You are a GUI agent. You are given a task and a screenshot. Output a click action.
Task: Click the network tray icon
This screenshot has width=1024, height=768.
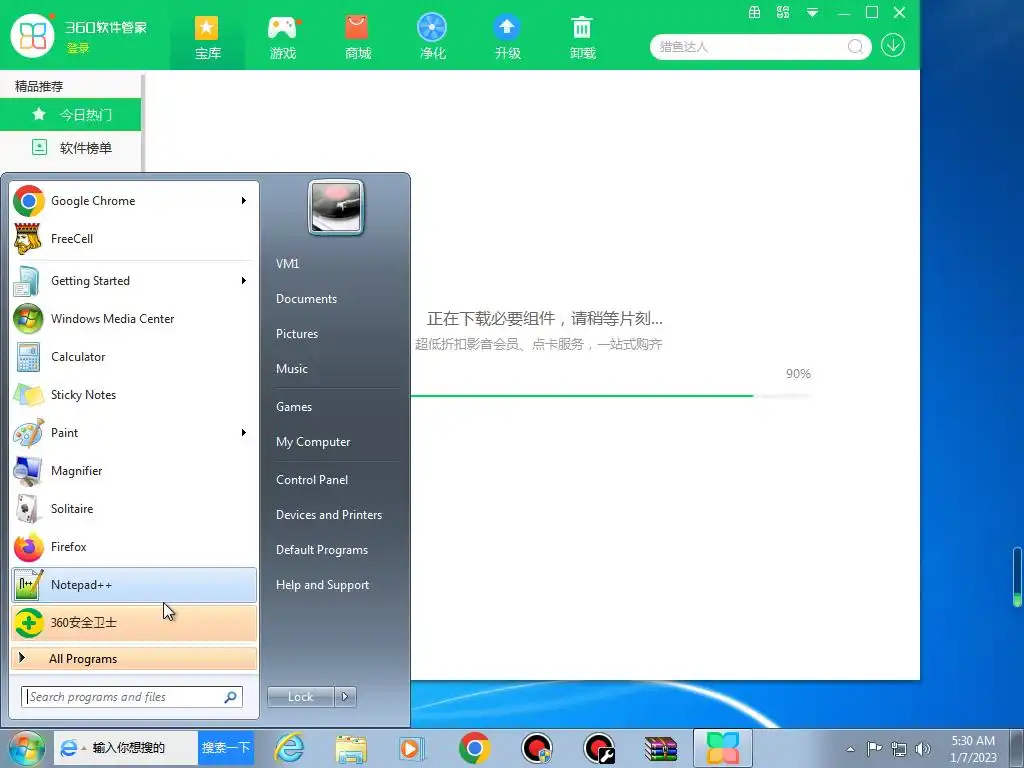coord(899,749)
